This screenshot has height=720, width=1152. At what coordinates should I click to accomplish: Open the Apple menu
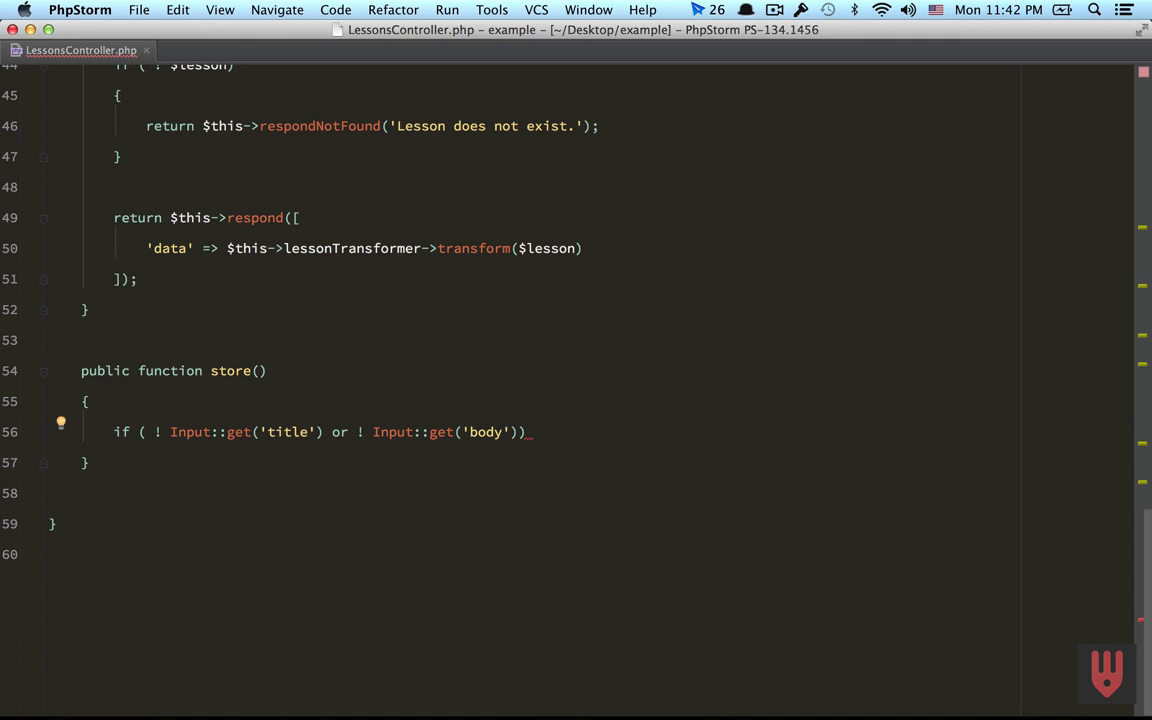(24, 10)
